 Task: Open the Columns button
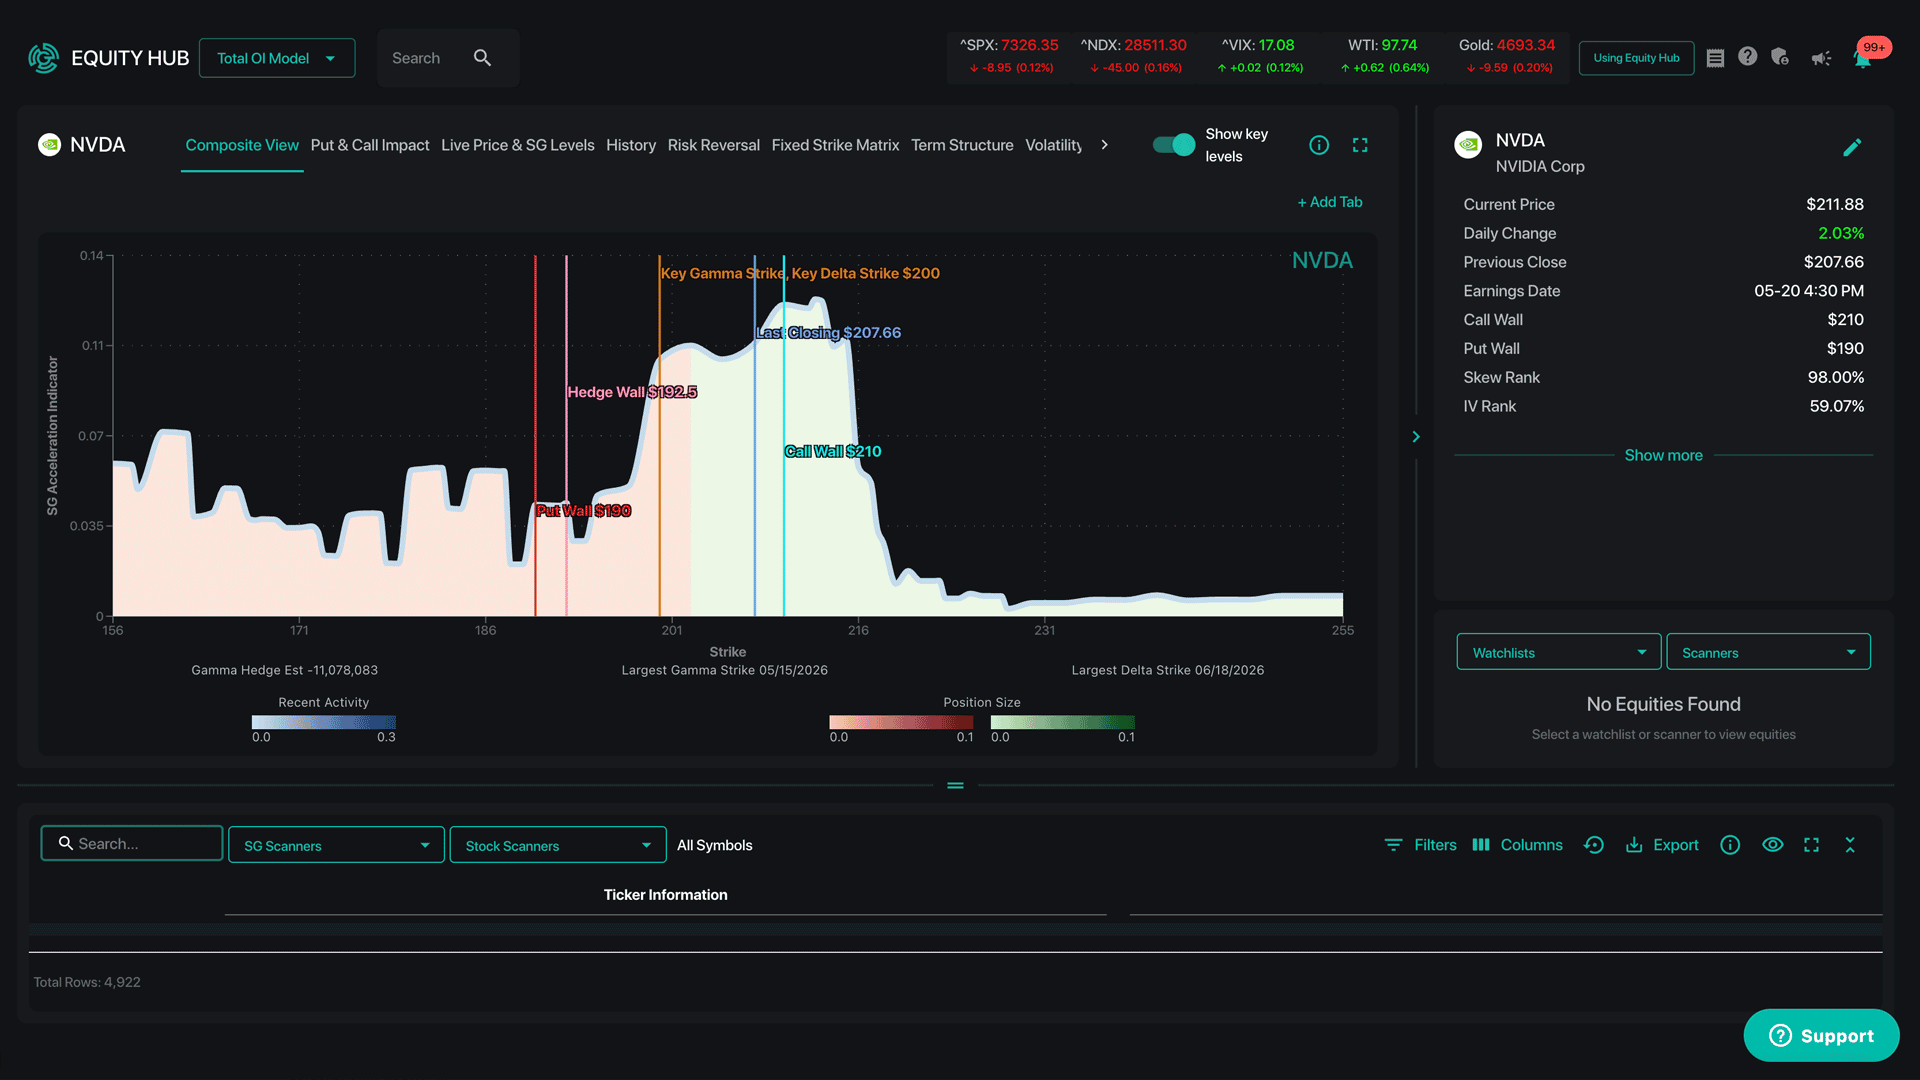tap(1517, 845)
